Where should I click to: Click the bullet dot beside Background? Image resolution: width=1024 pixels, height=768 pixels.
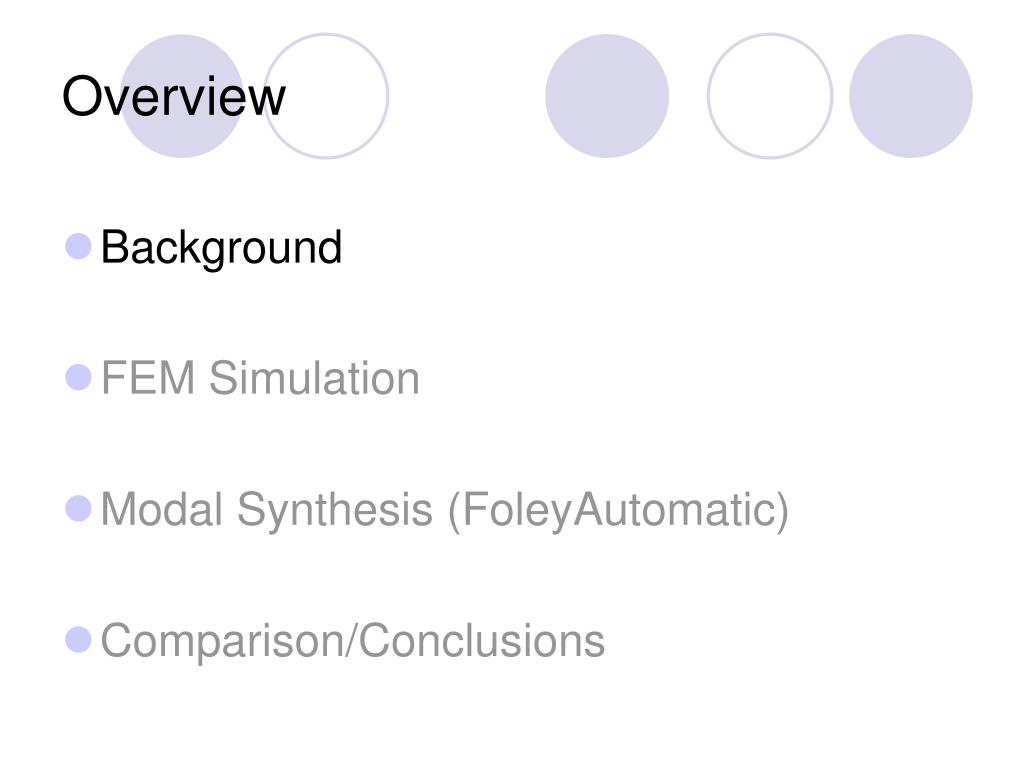[x=78, y=246]
